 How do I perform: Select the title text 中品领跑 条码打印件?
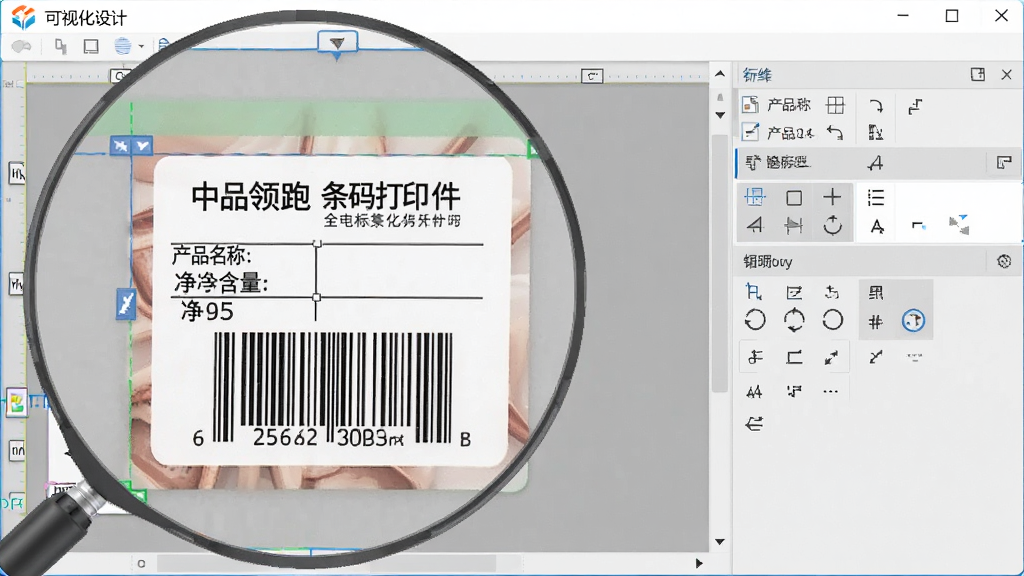pos(325,196)
